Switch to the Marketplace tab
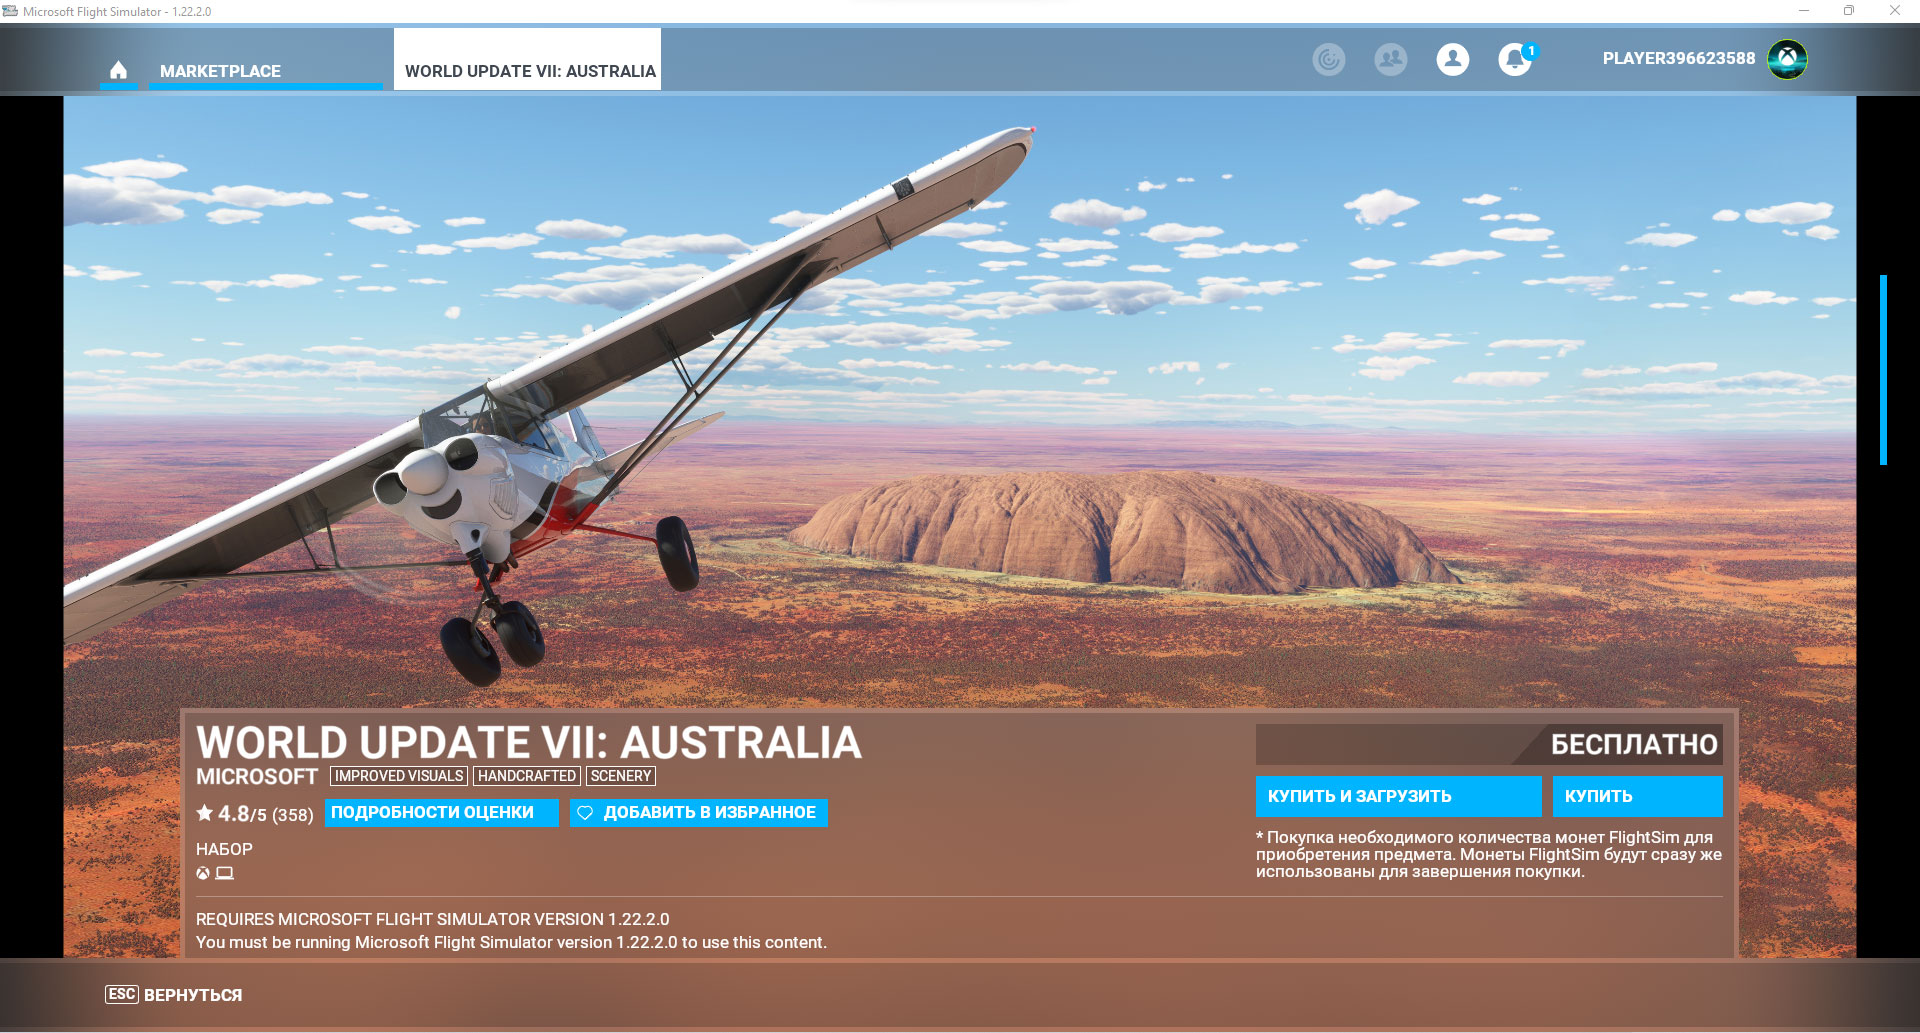1920x1033 pixels. [220, 71]
